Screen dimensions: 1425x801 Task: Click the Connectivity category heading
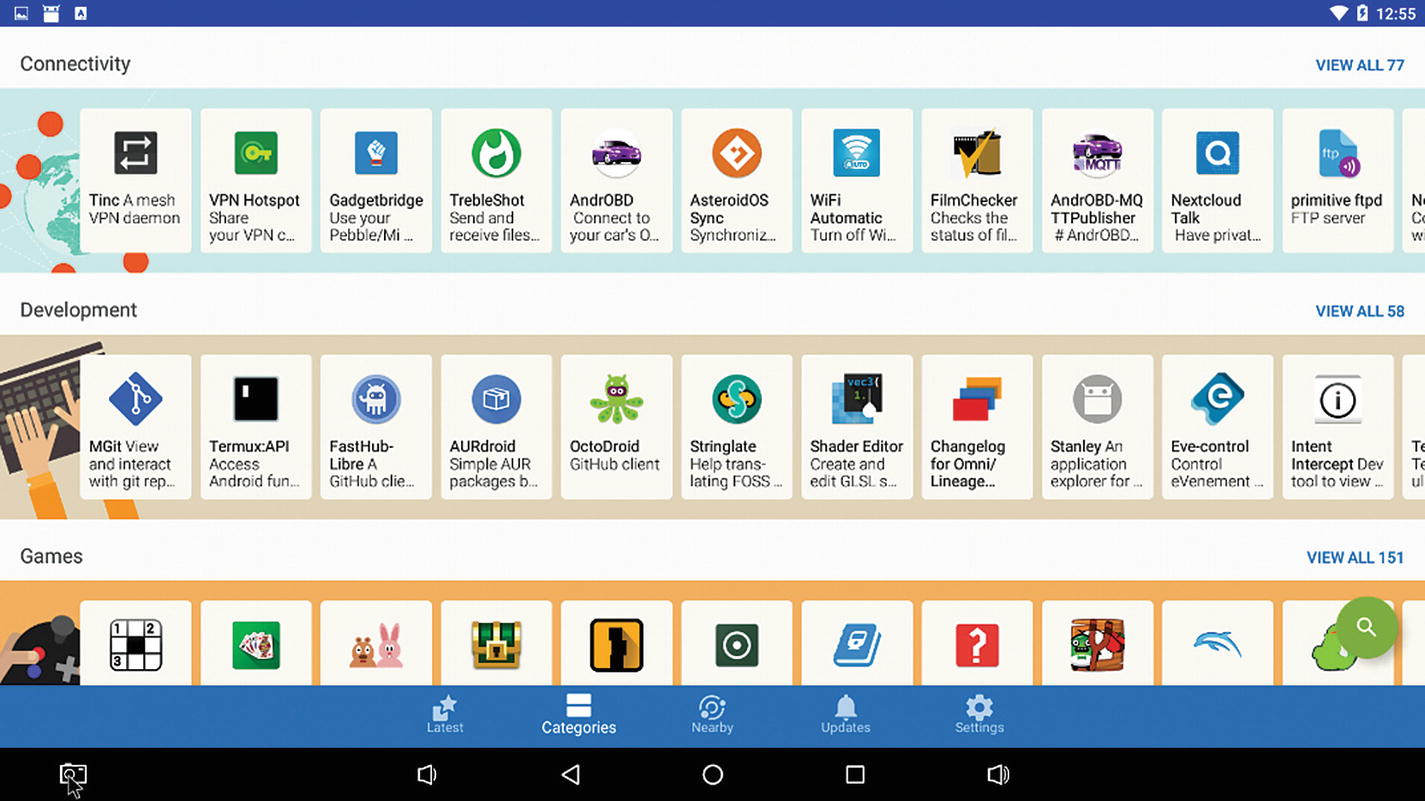[75, 64]
